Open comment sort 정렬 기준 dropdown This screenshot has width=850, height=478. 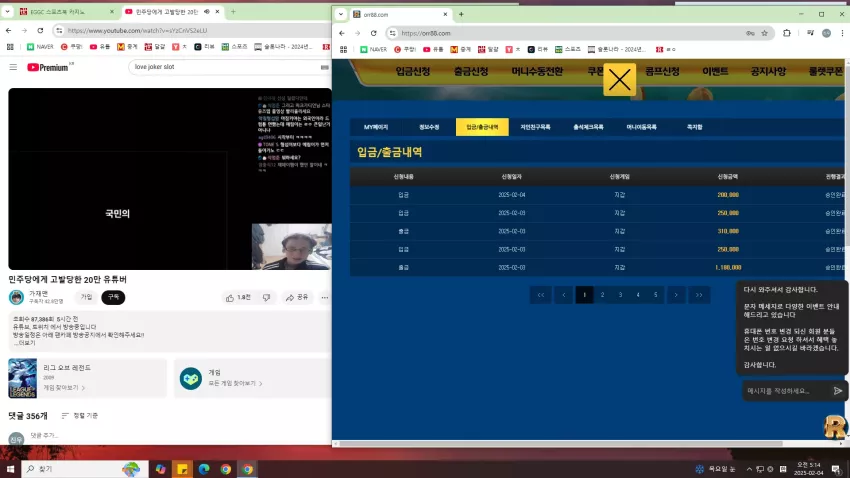click(80, 416)
